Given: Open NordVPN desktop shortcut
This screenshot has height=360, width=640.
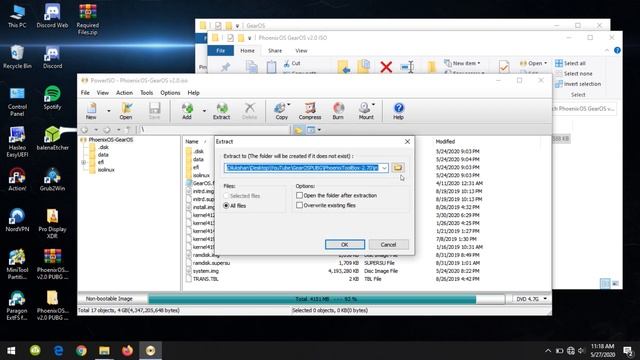Looking at the screenshot, I should click(x=17, y=220).
